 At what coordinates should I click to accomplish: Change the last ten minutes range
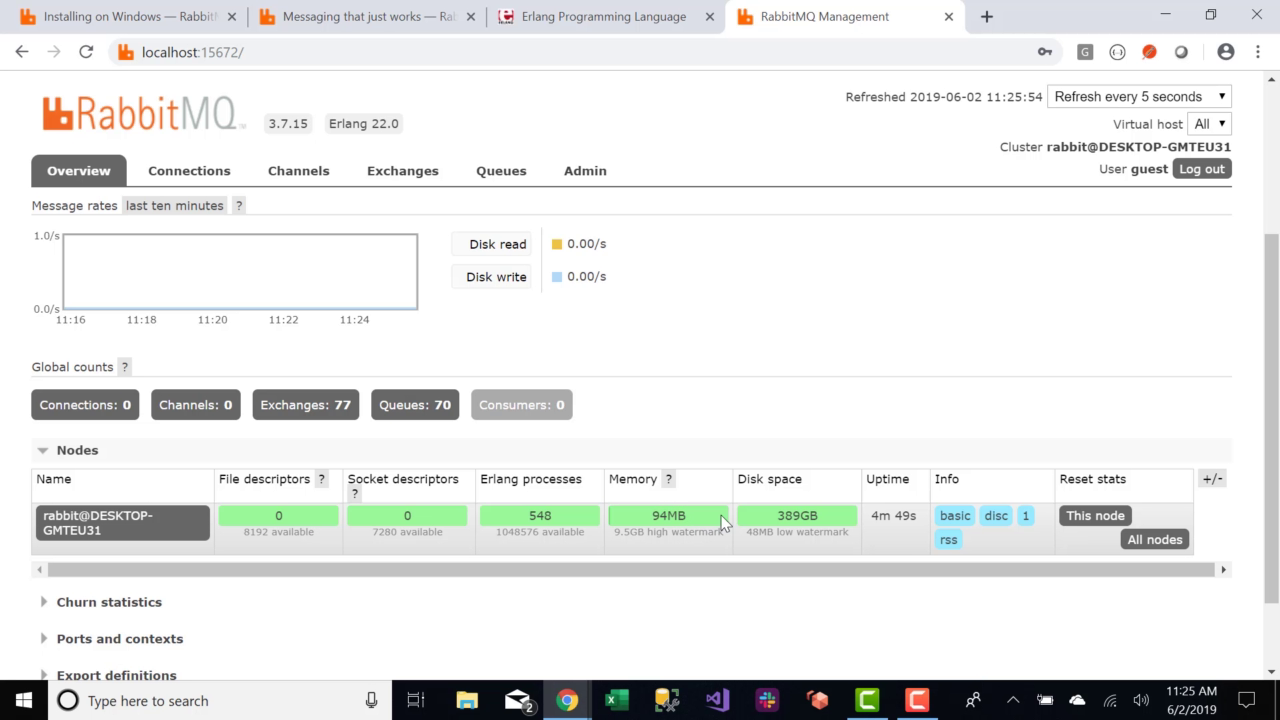pos(174,205)
